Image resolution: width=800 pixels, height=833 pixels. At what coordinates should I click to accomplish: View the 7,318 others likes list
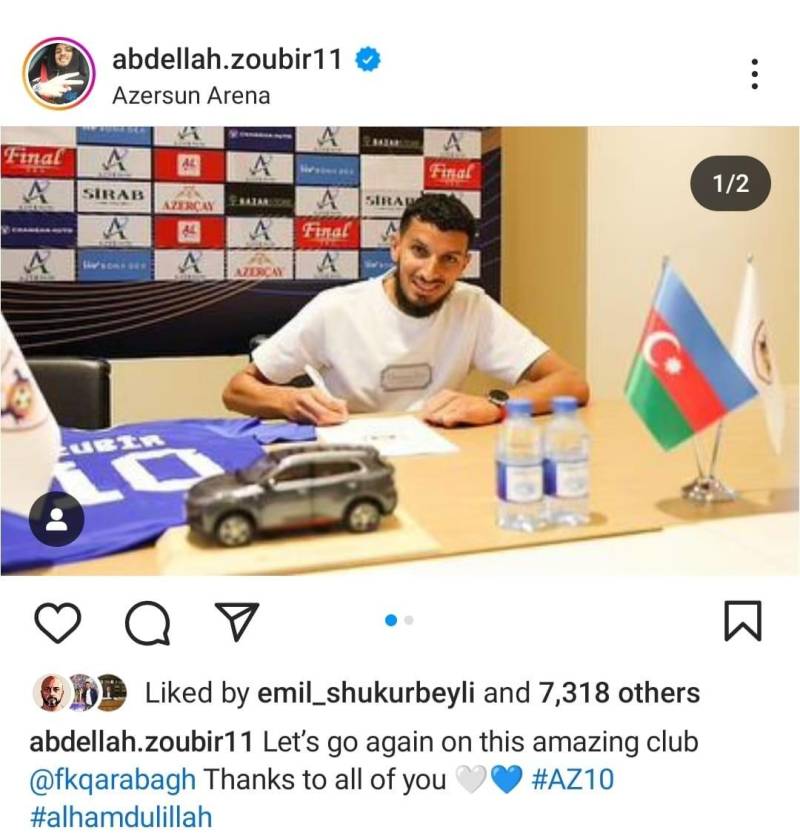click(619, 693)
